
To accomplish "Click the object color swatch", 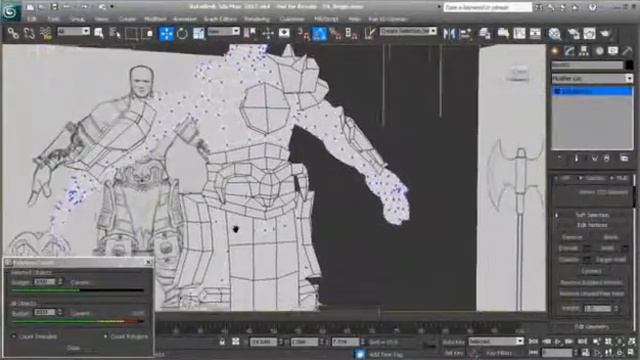I will tap(629, 64).
